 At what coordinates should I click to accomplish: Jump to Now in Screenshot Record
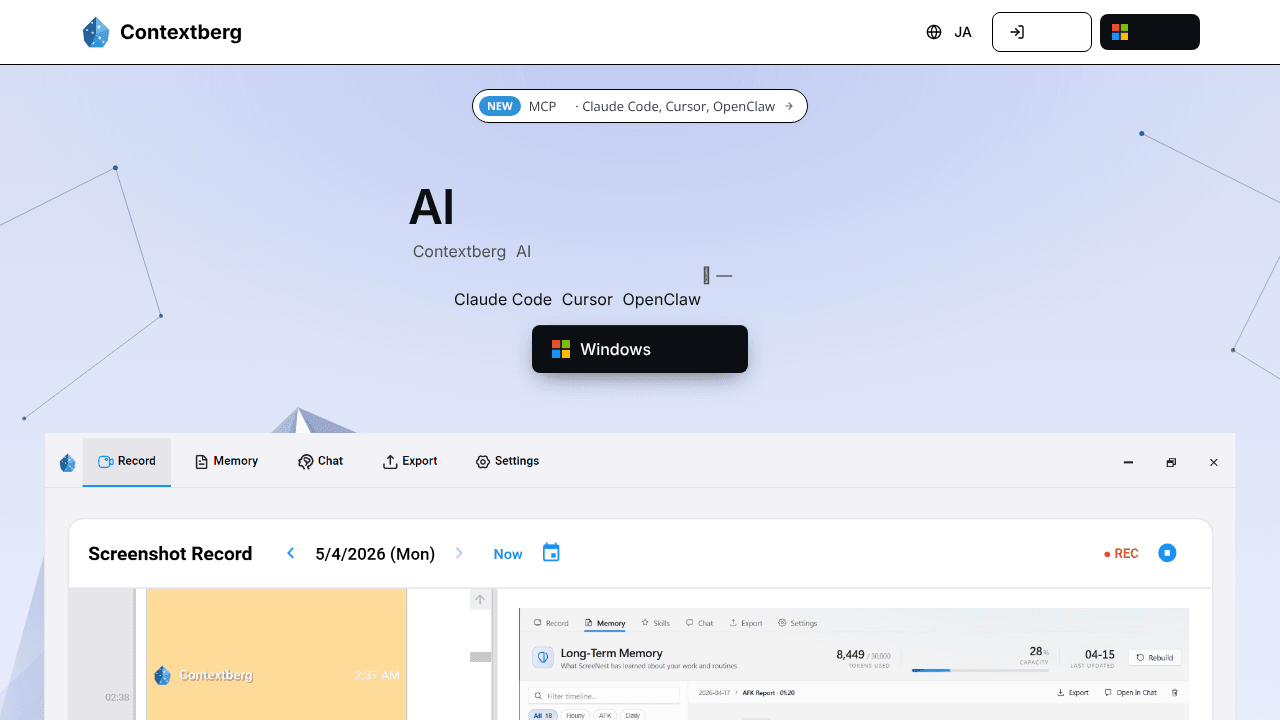click(508, 554)
